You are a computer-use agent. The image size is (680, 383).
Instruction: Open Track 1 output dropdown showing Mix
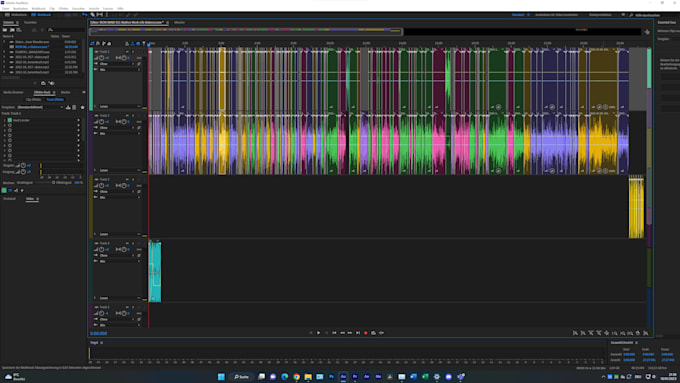pyautogui.click(x=119, y=69)
